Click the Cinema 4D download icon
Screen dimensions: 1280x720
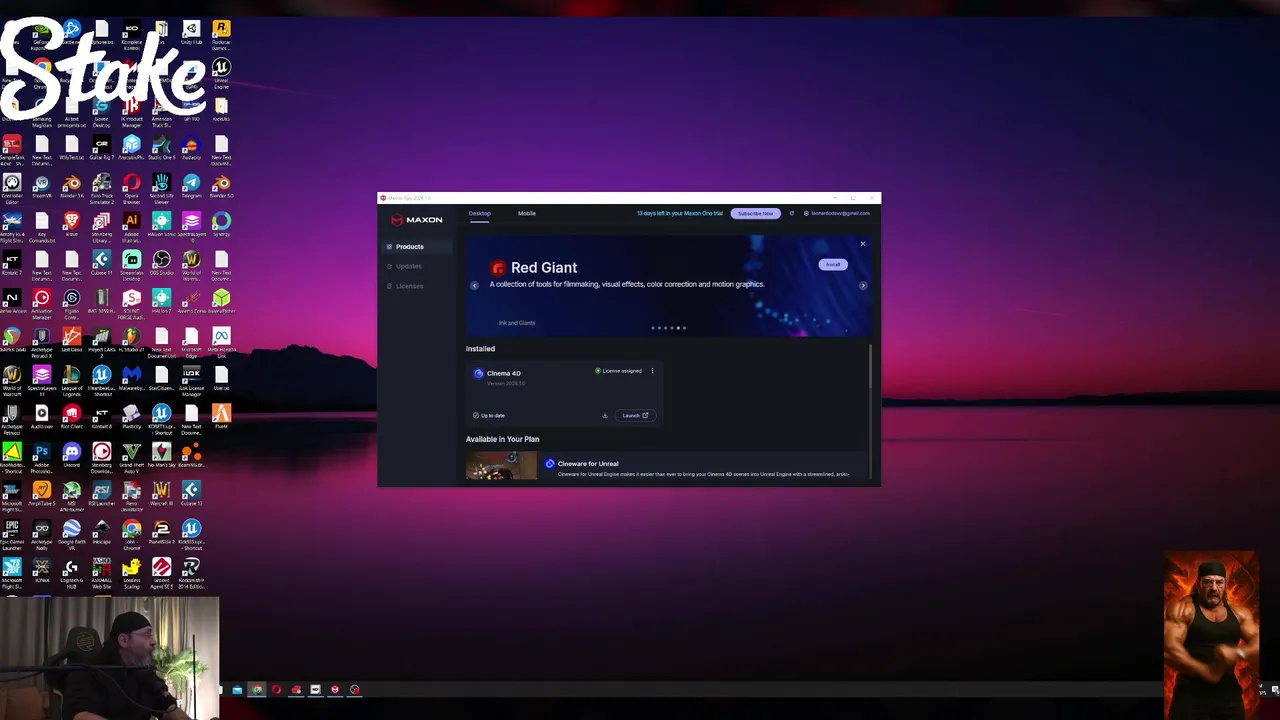(x=605, y=415)
